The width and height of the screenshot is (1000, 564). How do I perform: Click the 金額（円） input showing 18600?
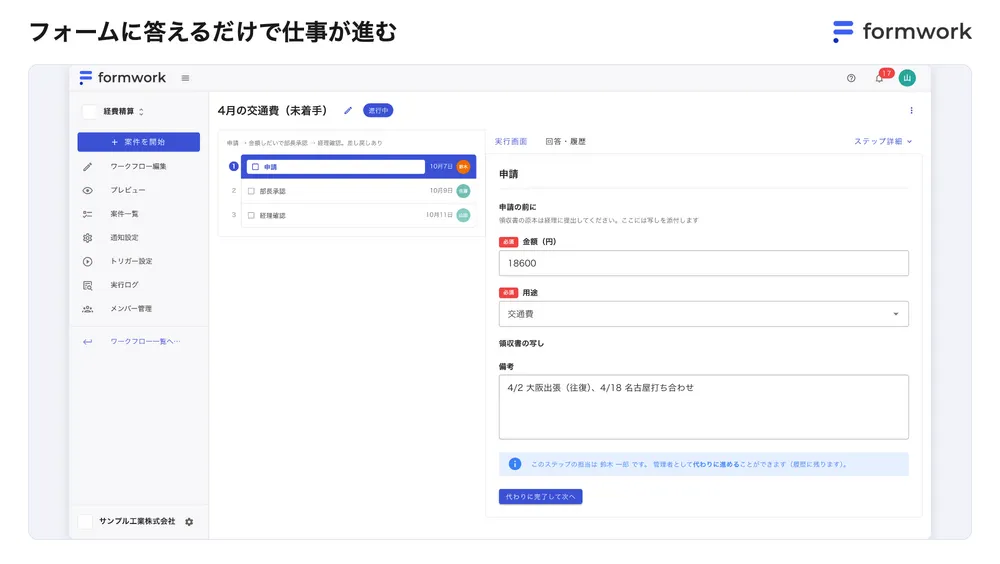703,263
